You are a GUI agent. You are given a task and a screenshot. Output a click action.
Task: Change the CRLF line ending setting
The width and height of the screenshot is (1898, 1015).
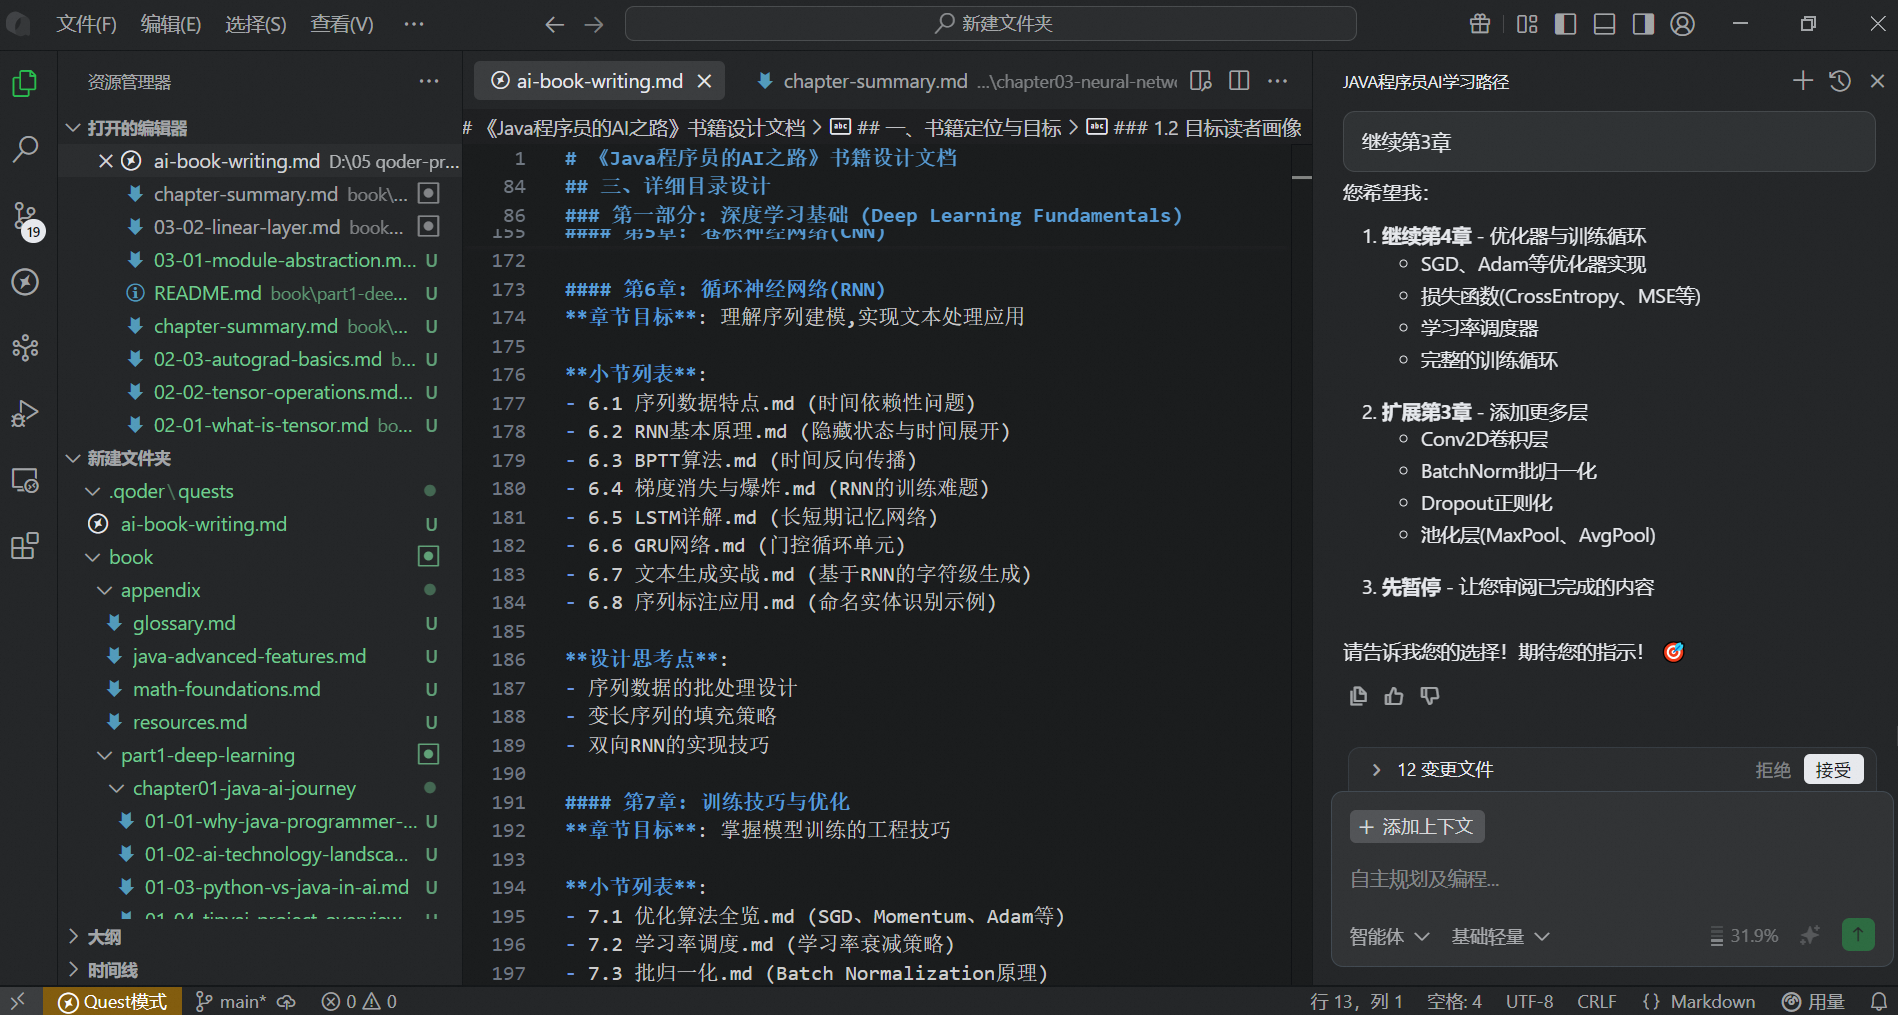coord(1597,1001)
